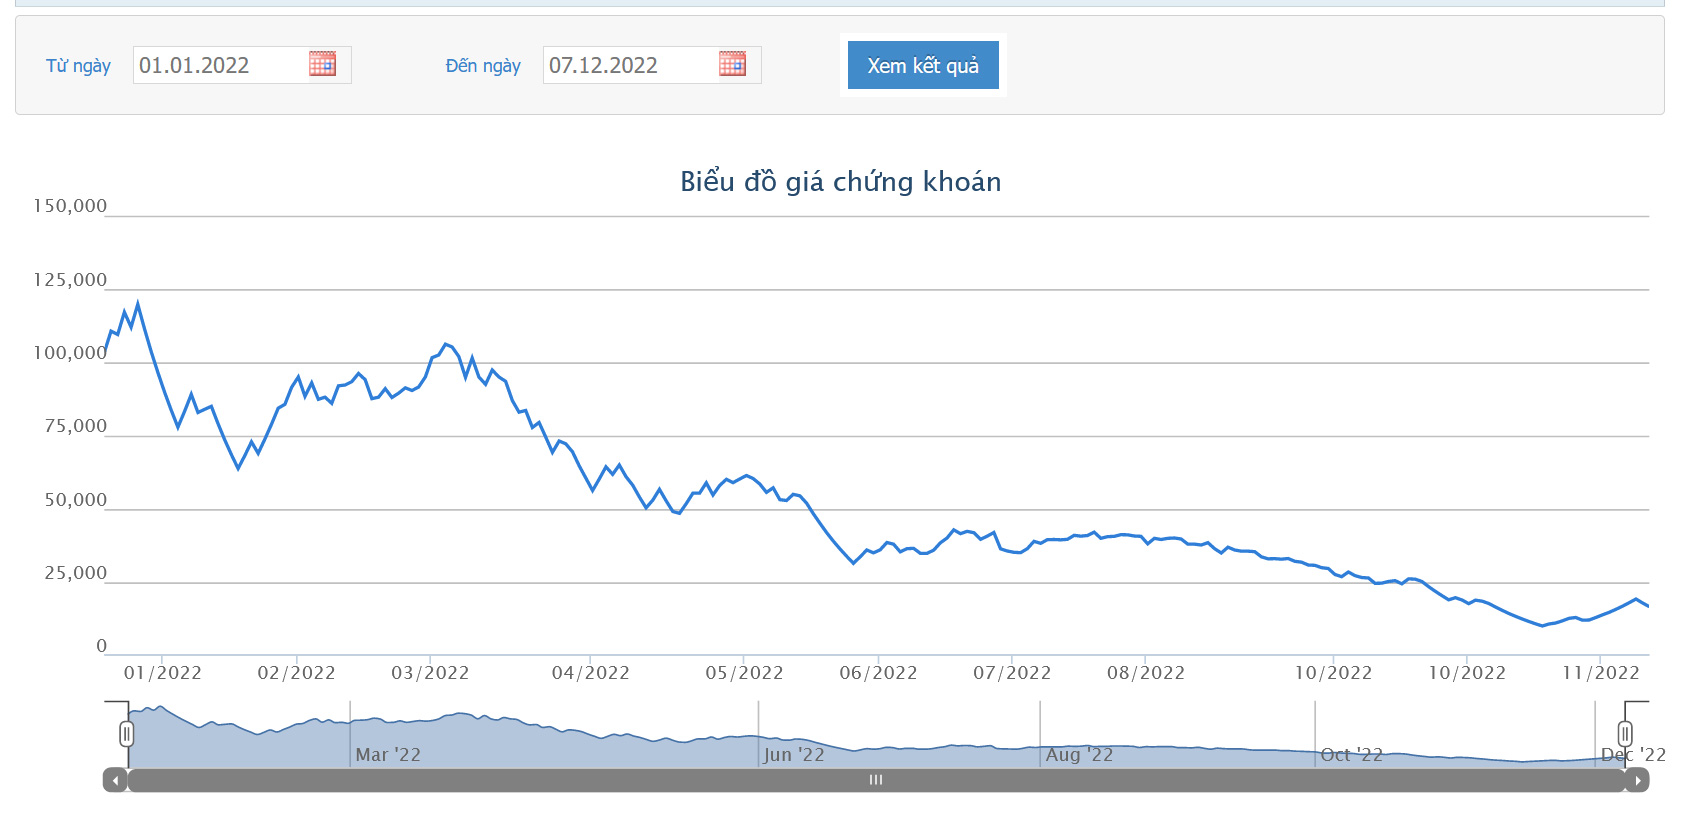Click Aug '22 in the navigator
Viewport: 1681px width, 816px height.
tap(1079, 755)
